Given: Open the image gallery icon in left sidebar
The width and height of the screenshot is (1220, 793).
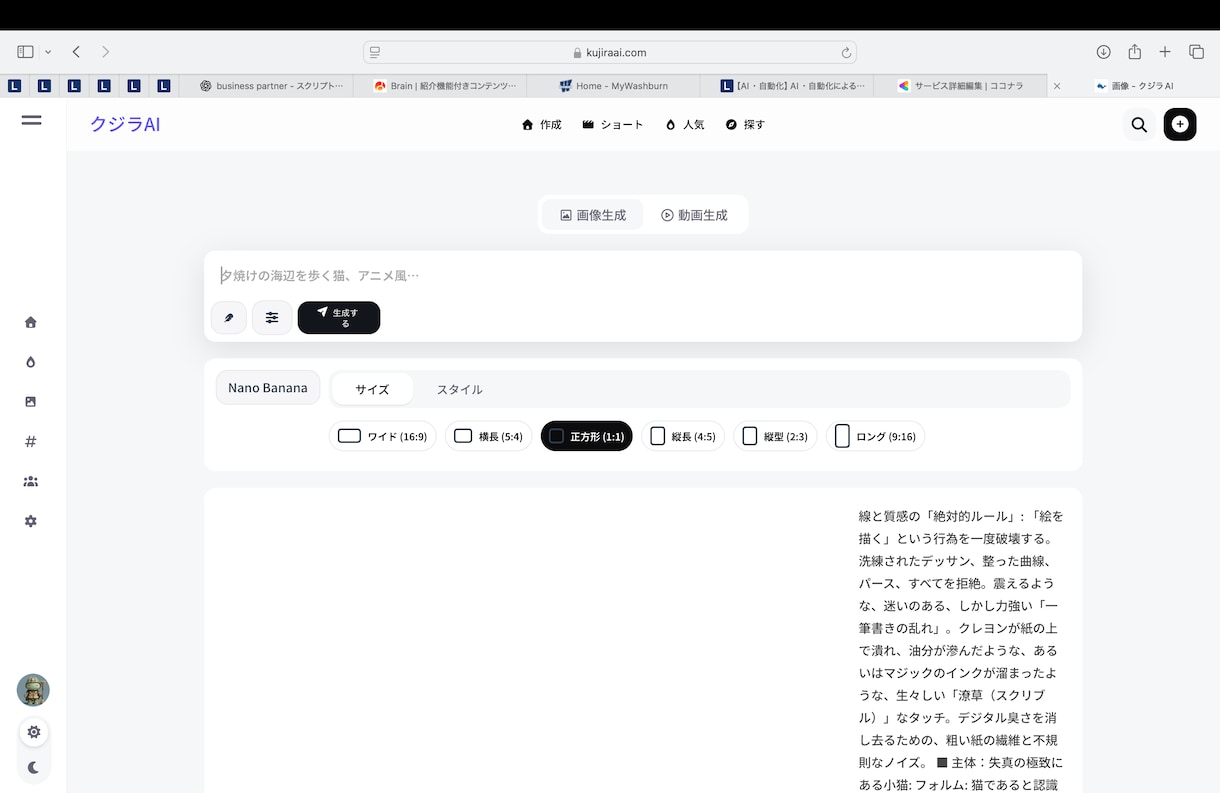Looking at the screenshot, I should click(x=31, y=402).
